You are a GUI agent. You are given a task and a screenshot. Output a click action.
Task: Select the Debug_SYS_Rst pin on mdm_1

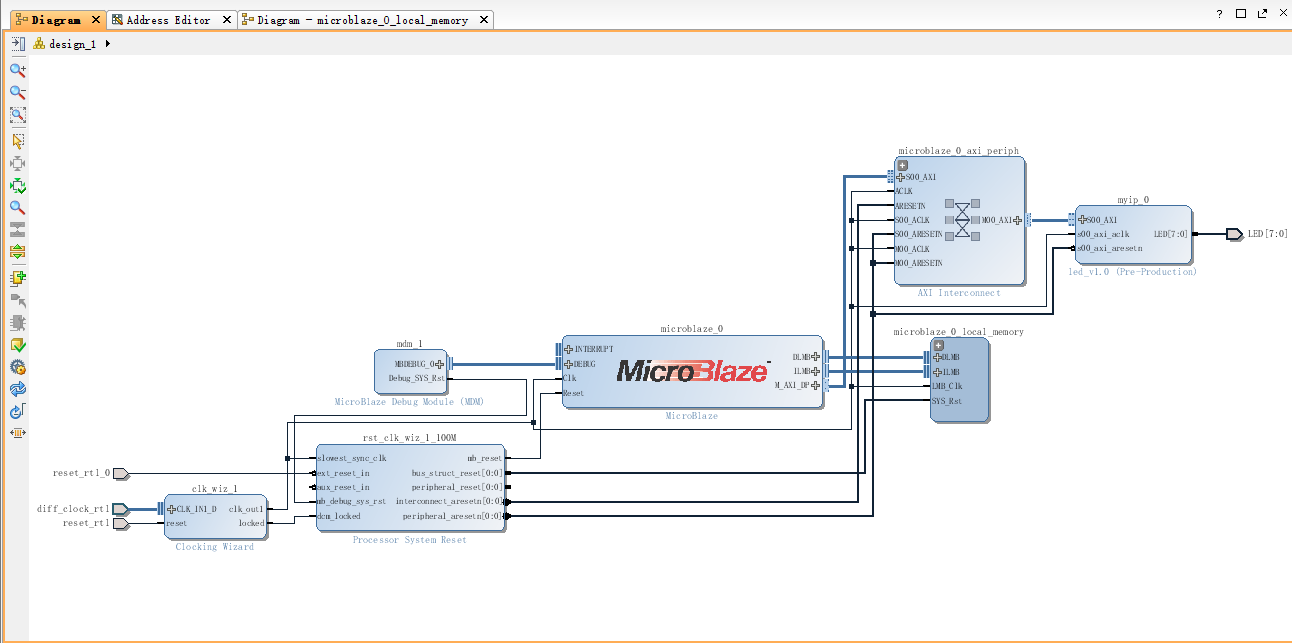tap(417, 379)
